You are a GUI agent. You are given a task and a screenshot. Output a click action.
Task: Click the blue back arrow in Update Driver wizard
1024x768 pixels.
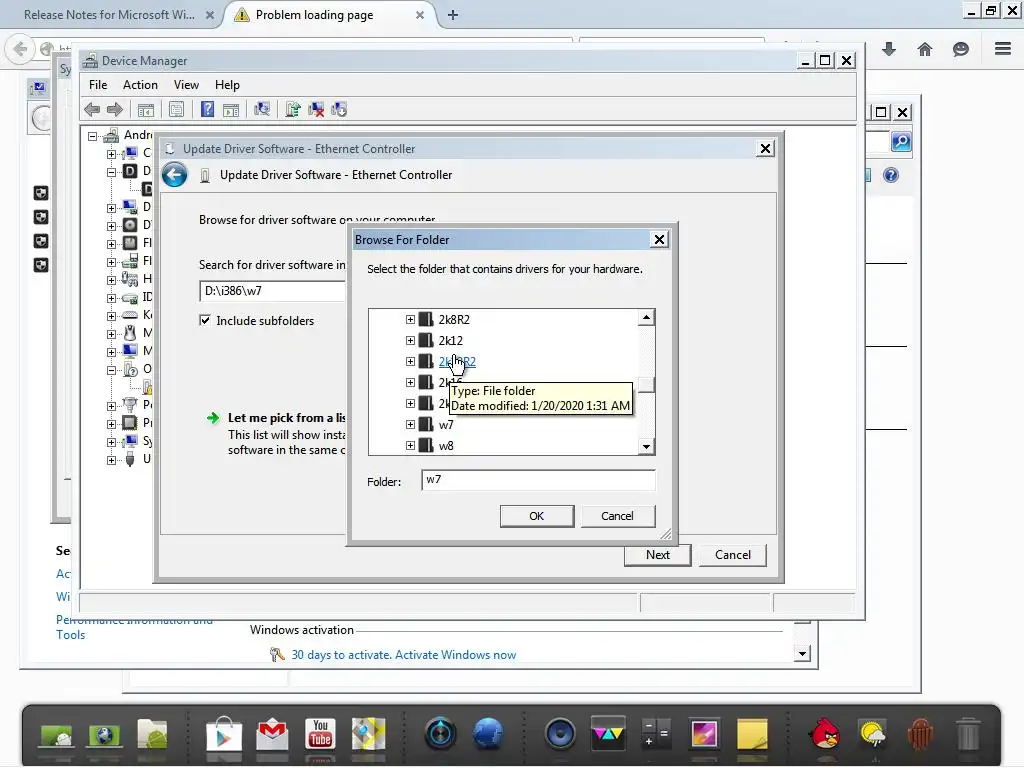pyautogui.click(x=174, y=175)
